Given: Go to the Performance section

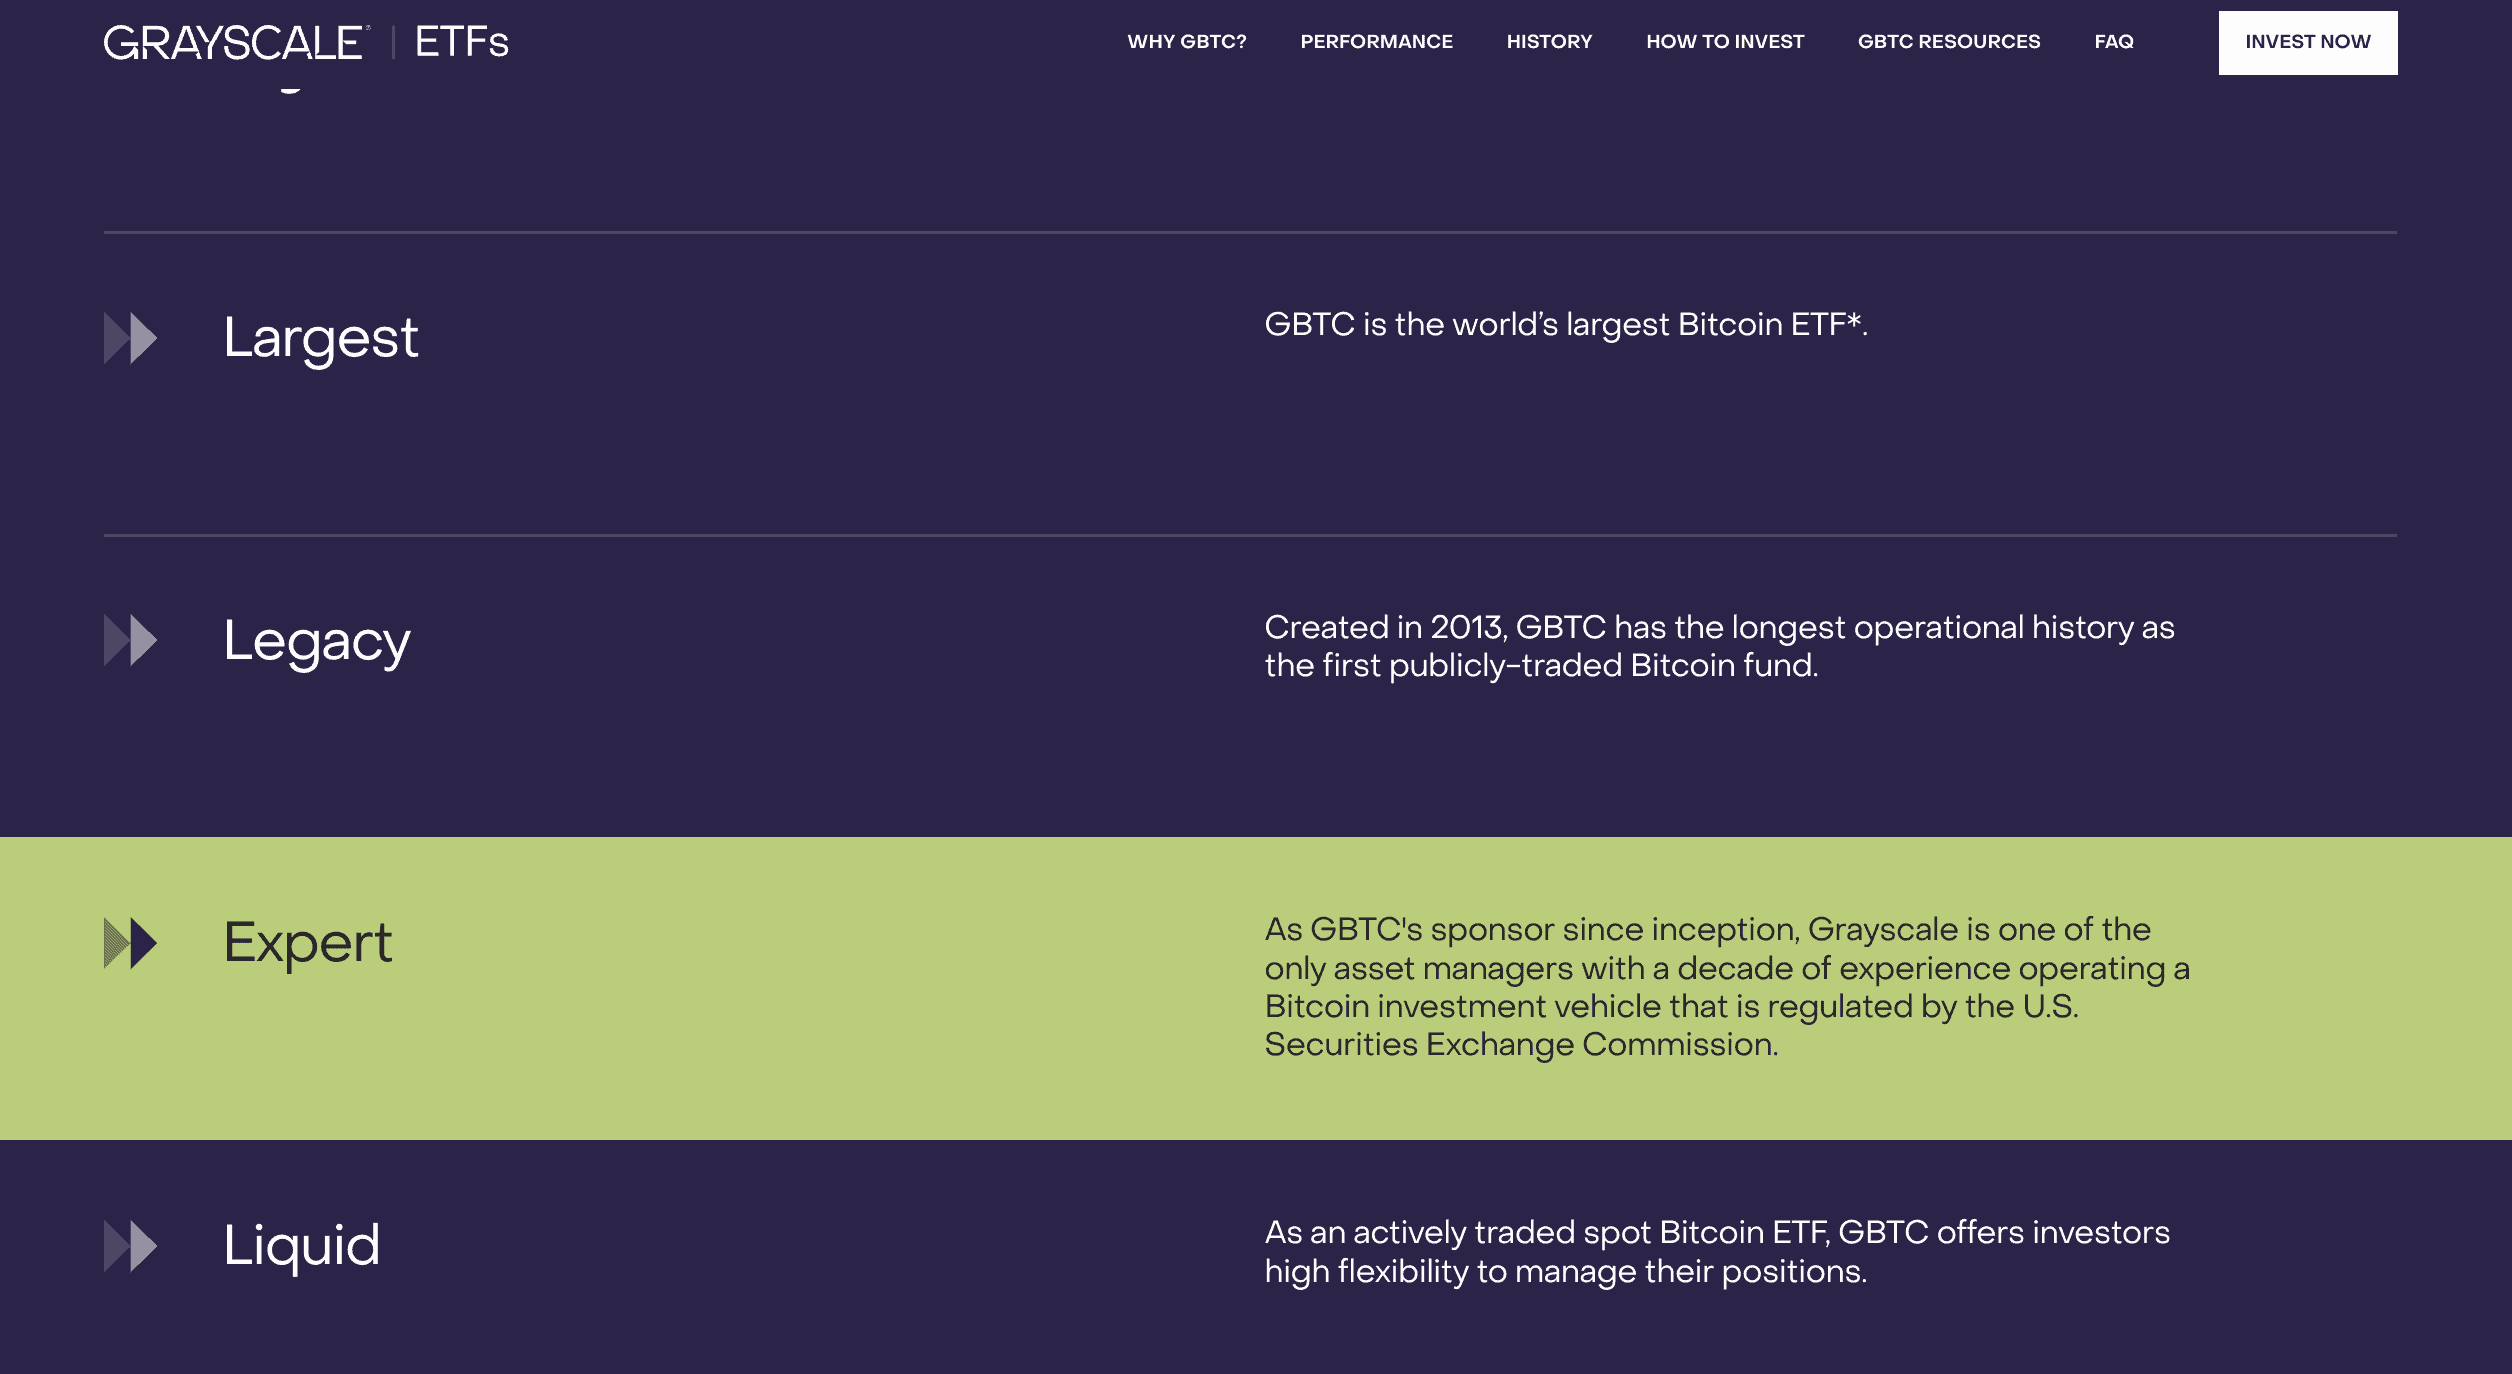Looking at the screenshot, I should [x=1376, y=42].
